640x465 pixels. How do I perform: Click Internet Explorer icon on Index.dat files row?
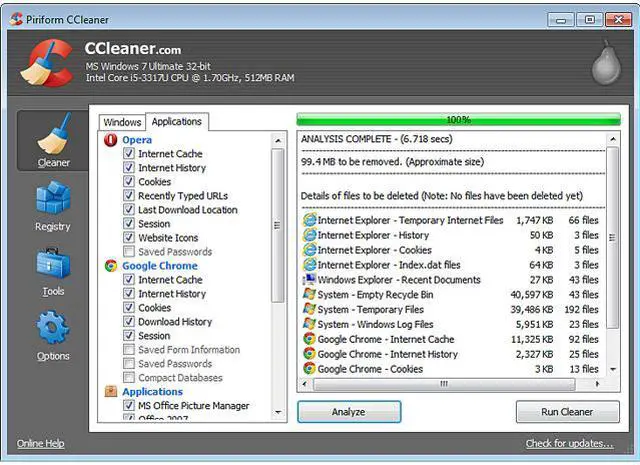(309, 265)
